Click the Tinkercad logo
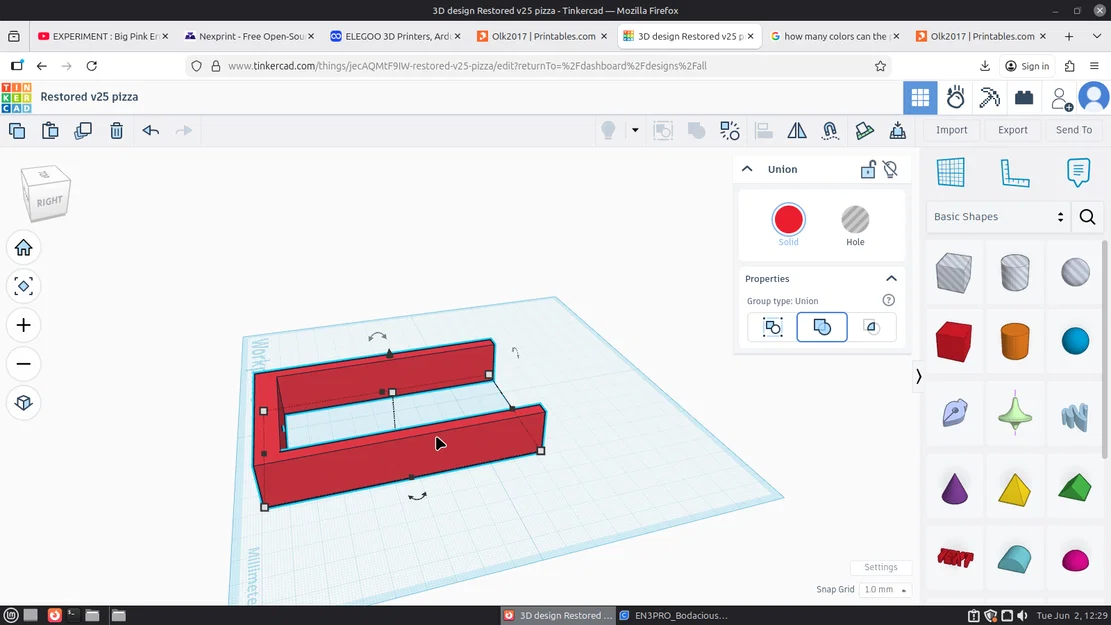The height and width of the screenshot is (625, 1111). pos(16,98)
